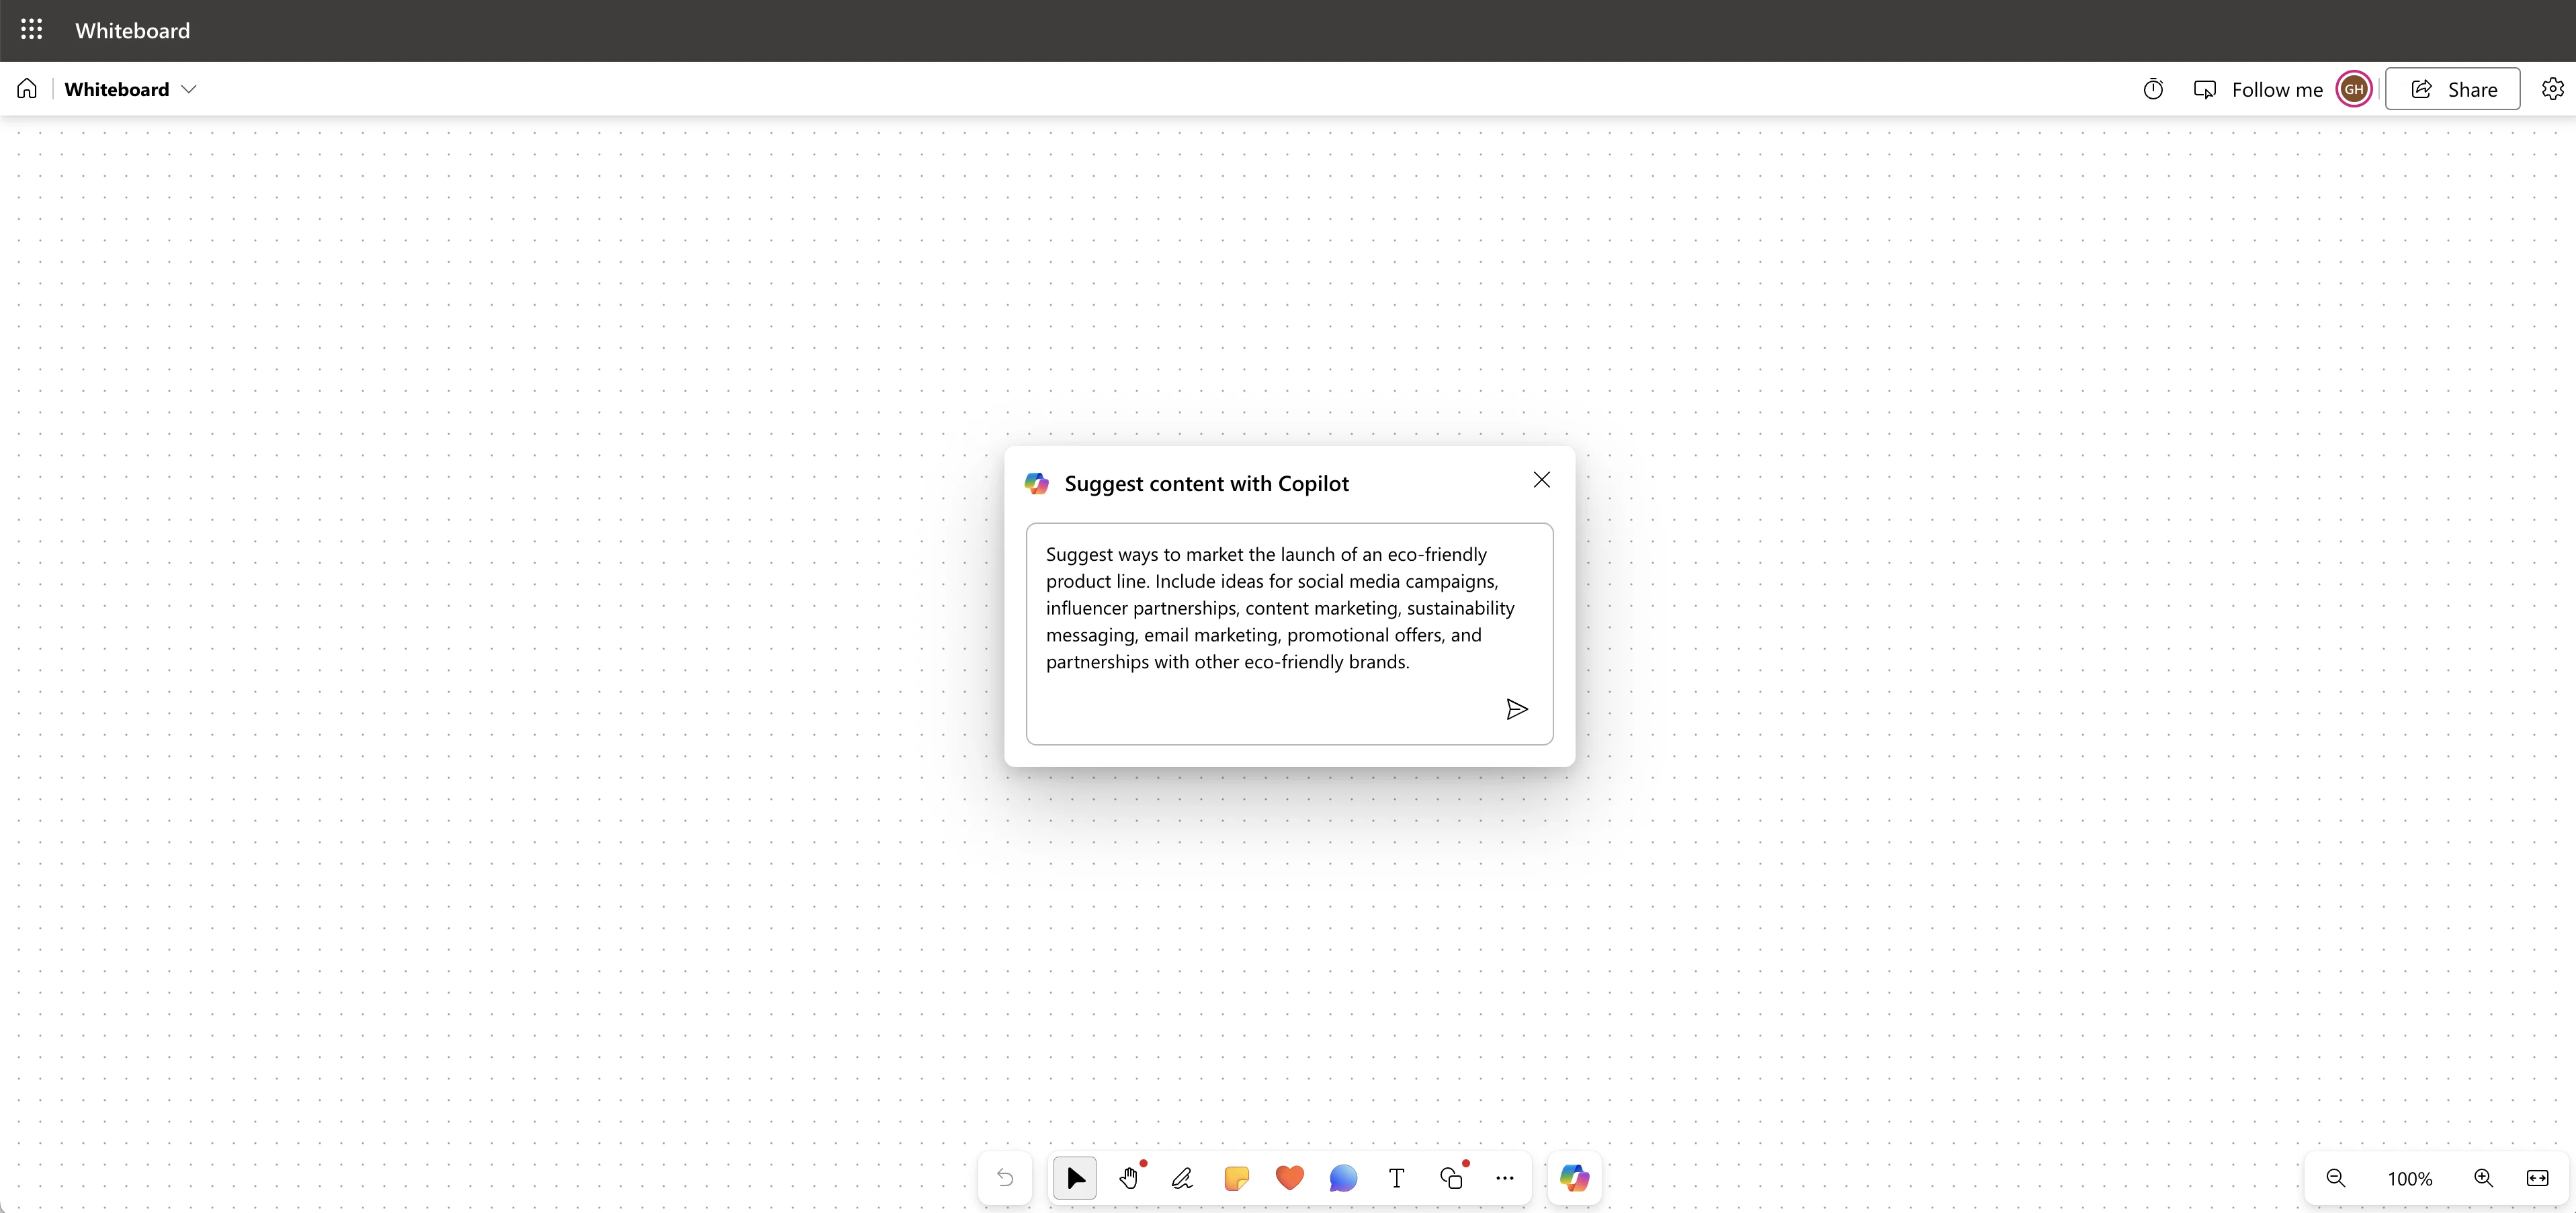2576x1213 pixels.
Task: Expand the three-dot more tools menu
Action: click(x=1505, y=1178)
